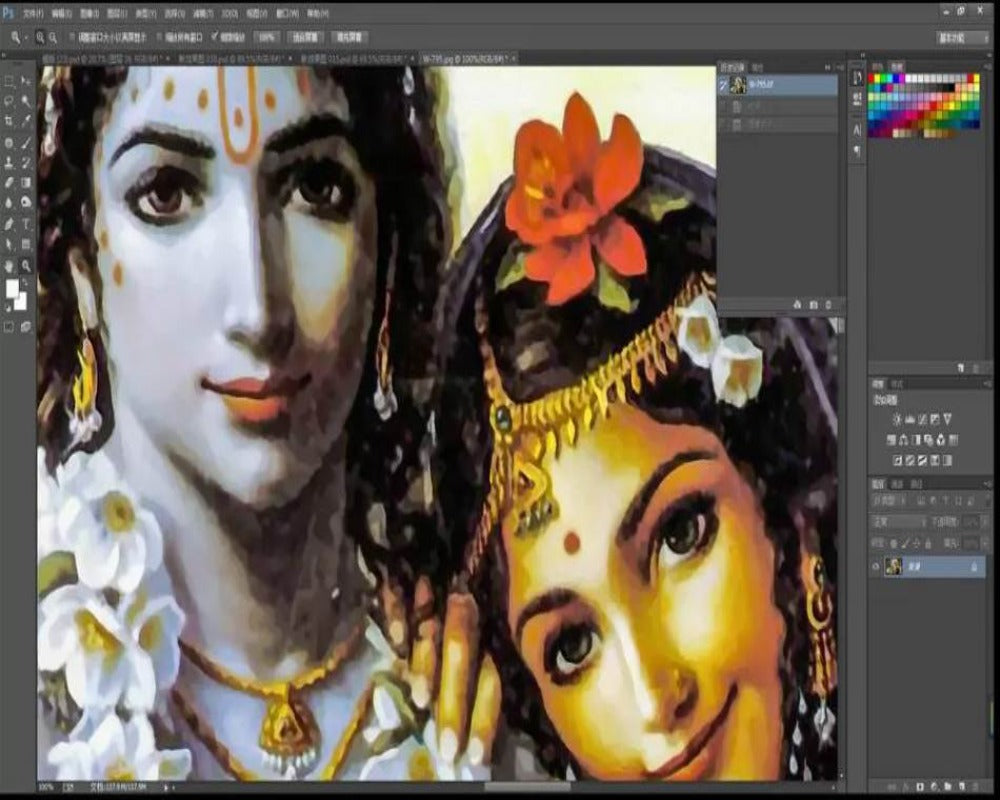
Task: Open the Curves adjustment icon
Action: [x=920, y=419]
